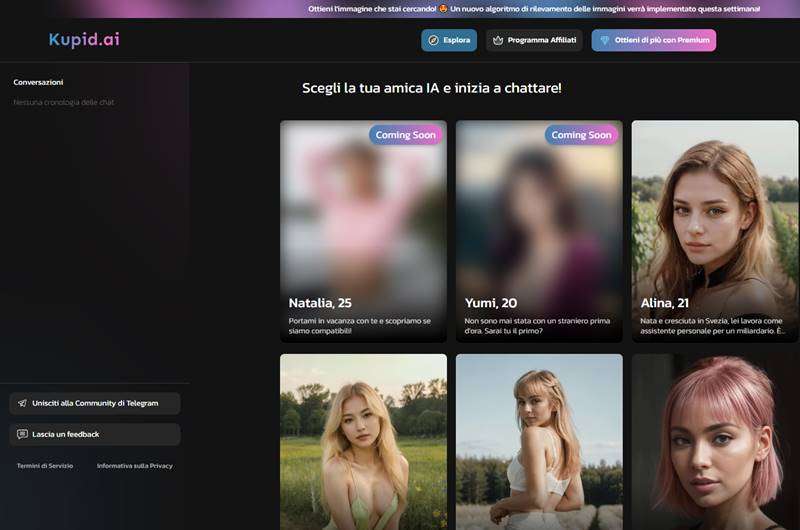800x530 pixels.
Task: Click the 'Nessuna cronologia delle chat' text
Action: pyautogui.click(x=64, y=103)
